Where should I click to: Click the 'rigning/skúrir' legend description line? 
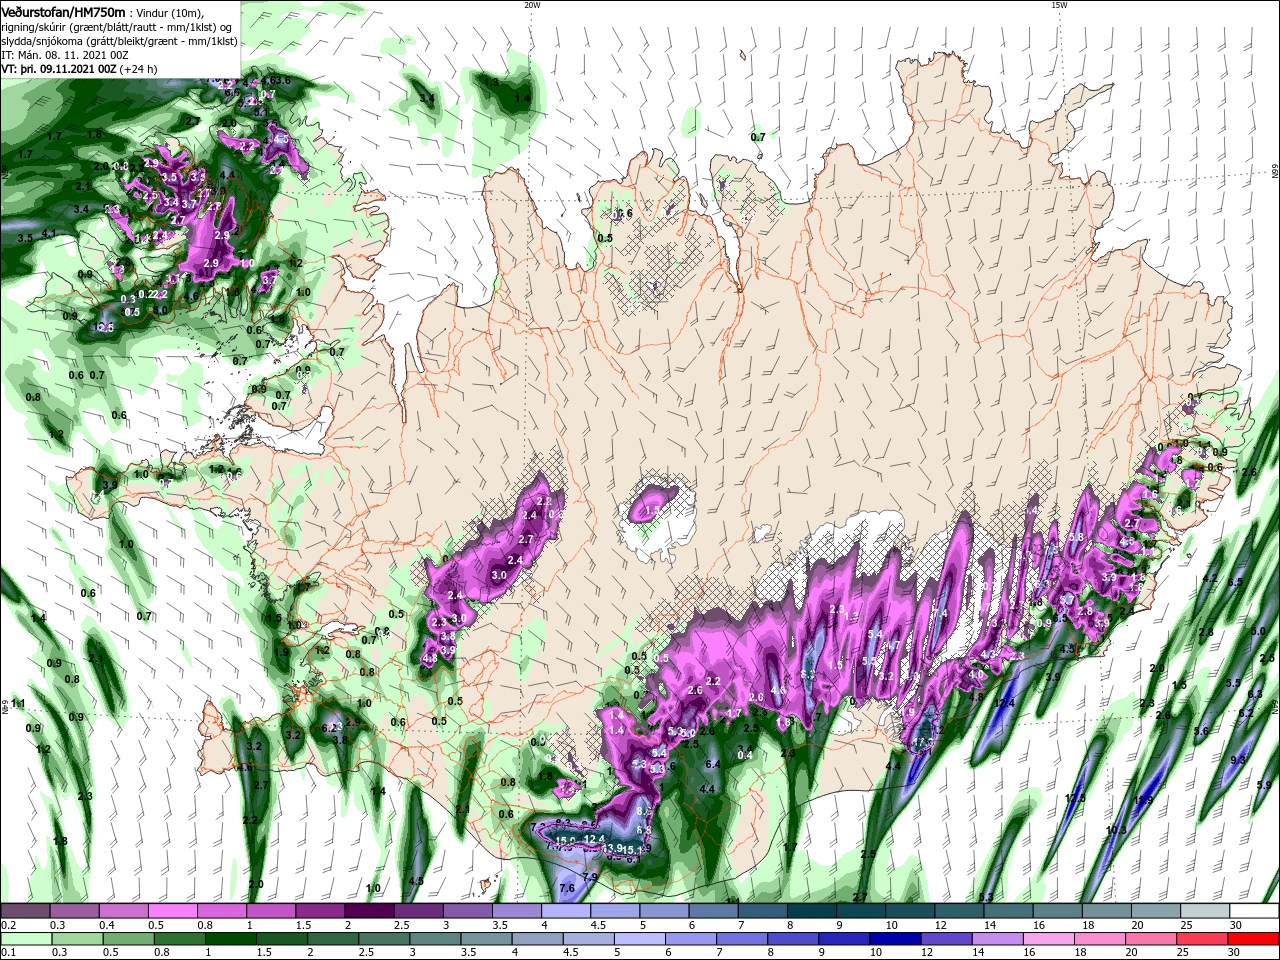coord(118,27)
